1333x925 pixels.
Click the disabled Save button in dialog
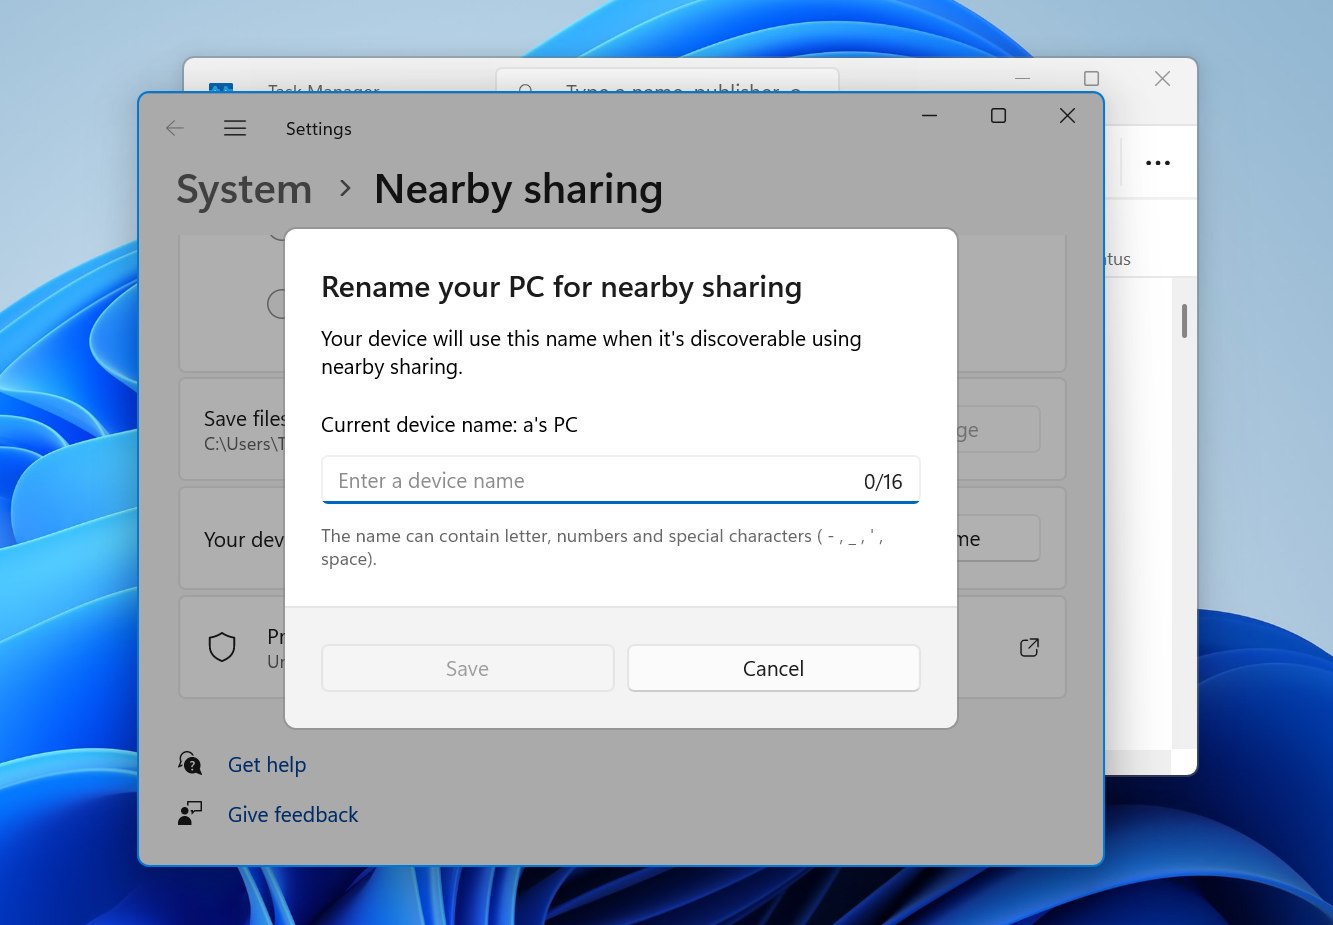click(468, 668)
